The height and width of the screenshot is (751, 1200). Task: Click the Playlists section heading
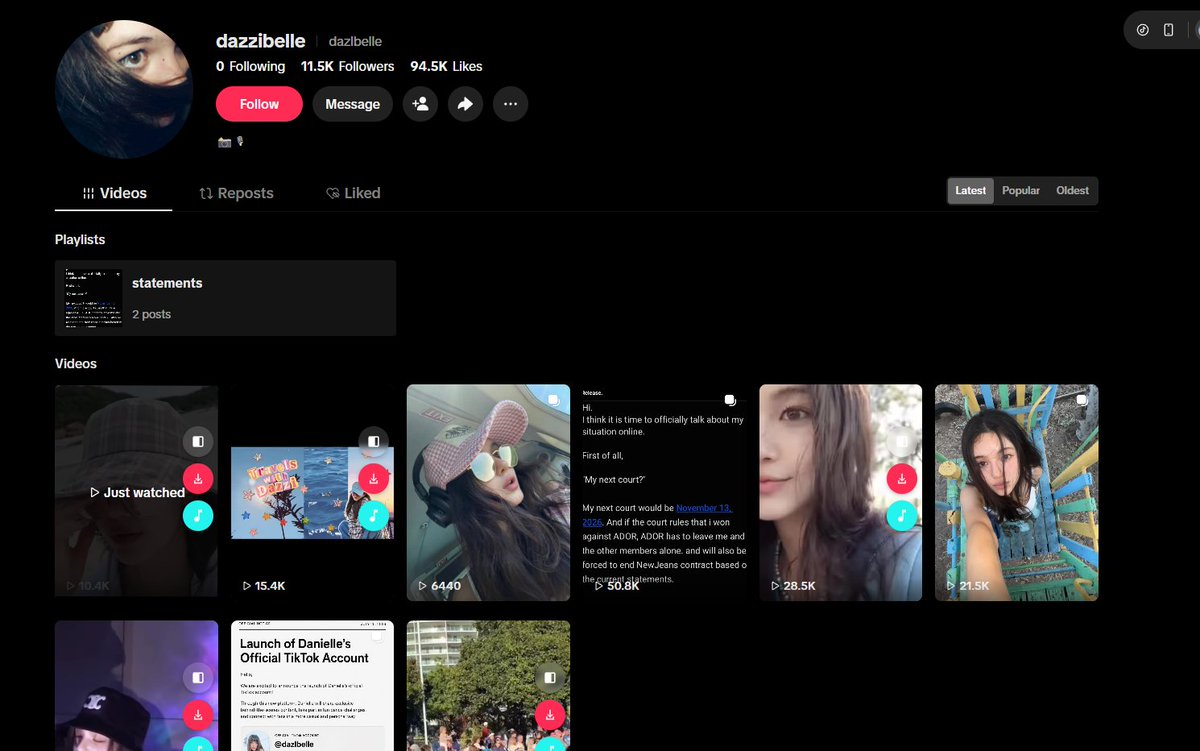pyautogui.click(x=80, y=240)
